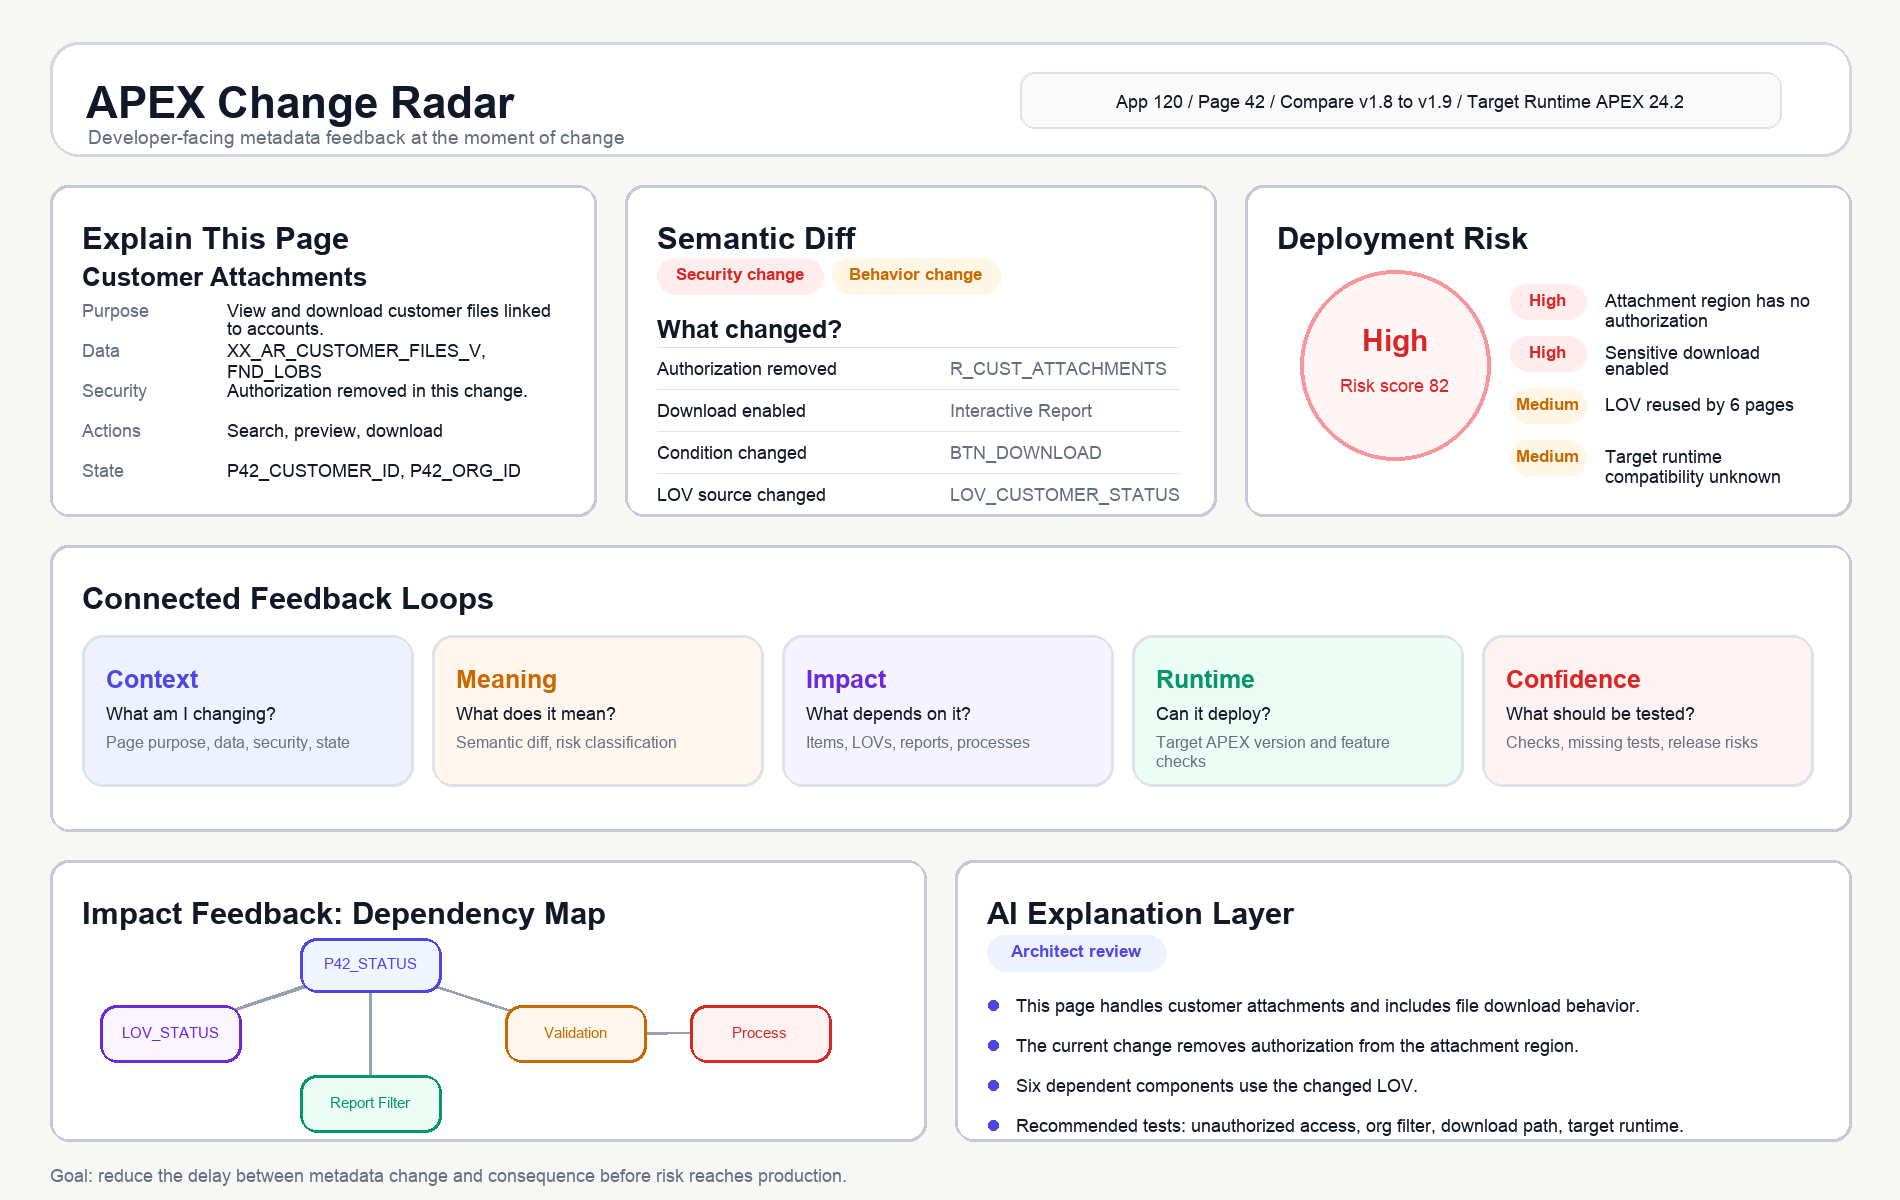Click AI bullet about removed authorization
The width and height of the screenshot is (1900, 1200).
1297,1046
